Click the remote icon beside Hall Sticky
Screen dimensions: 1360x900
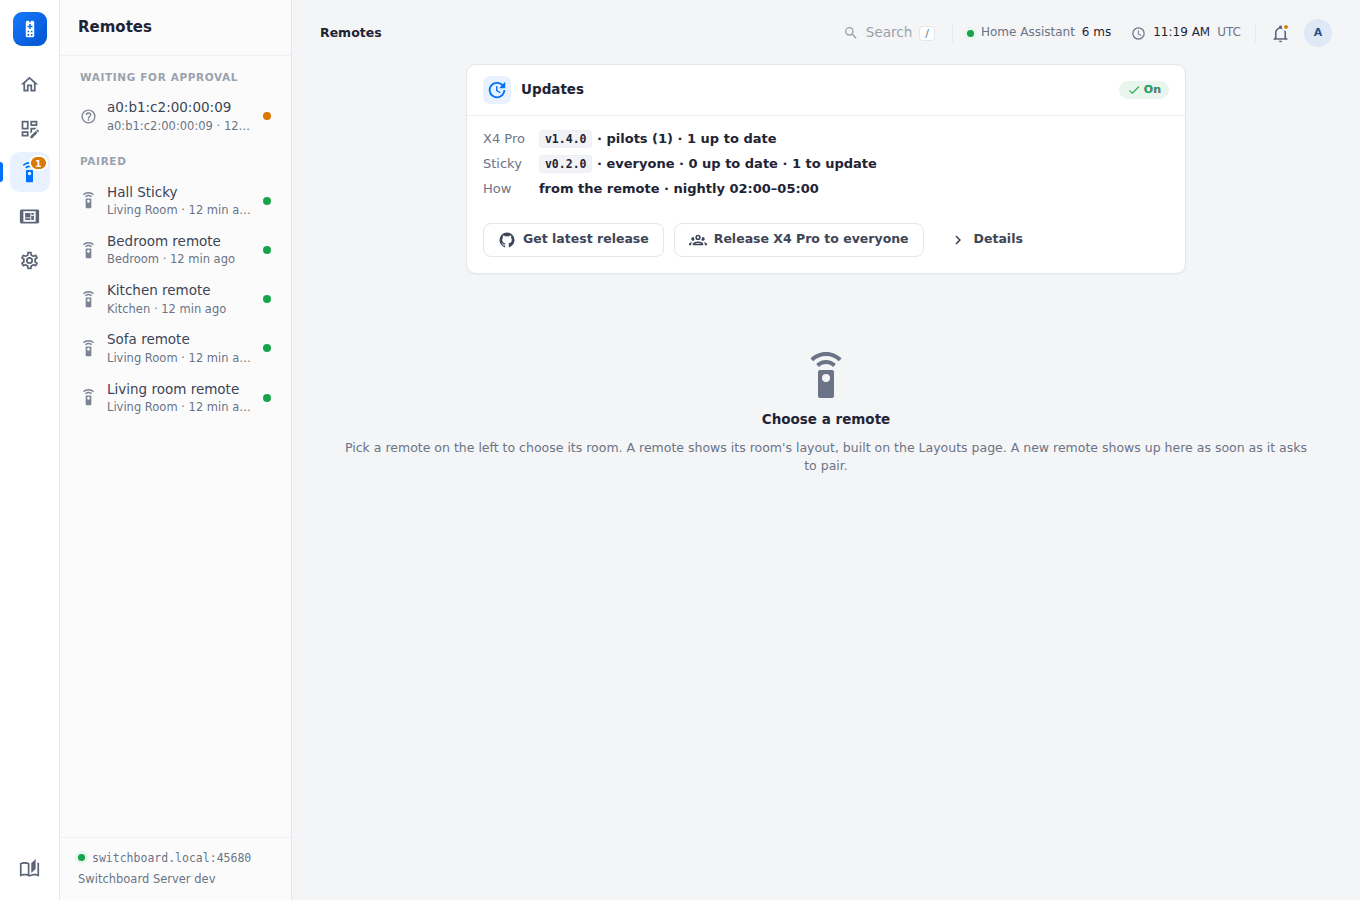coord(88,201)
